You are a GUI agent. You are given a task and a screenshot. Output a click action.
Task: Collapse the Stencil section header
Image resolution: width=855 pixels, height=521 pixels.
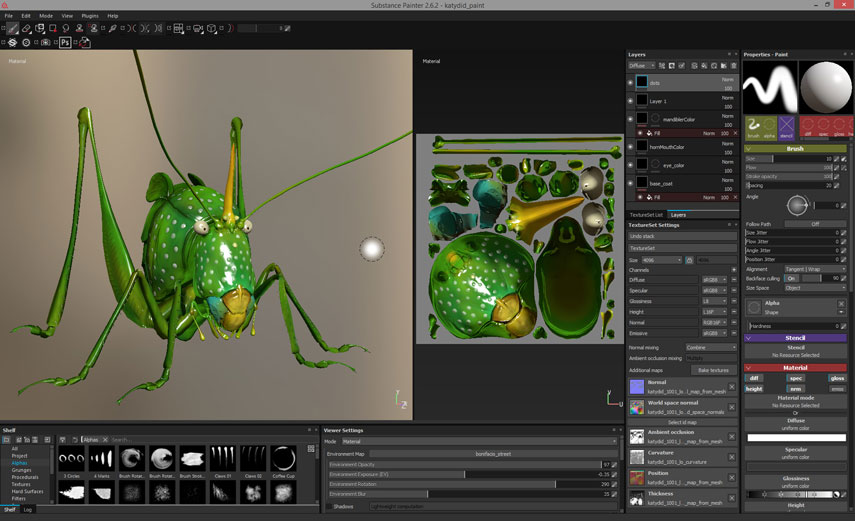[x=796, y=338]
